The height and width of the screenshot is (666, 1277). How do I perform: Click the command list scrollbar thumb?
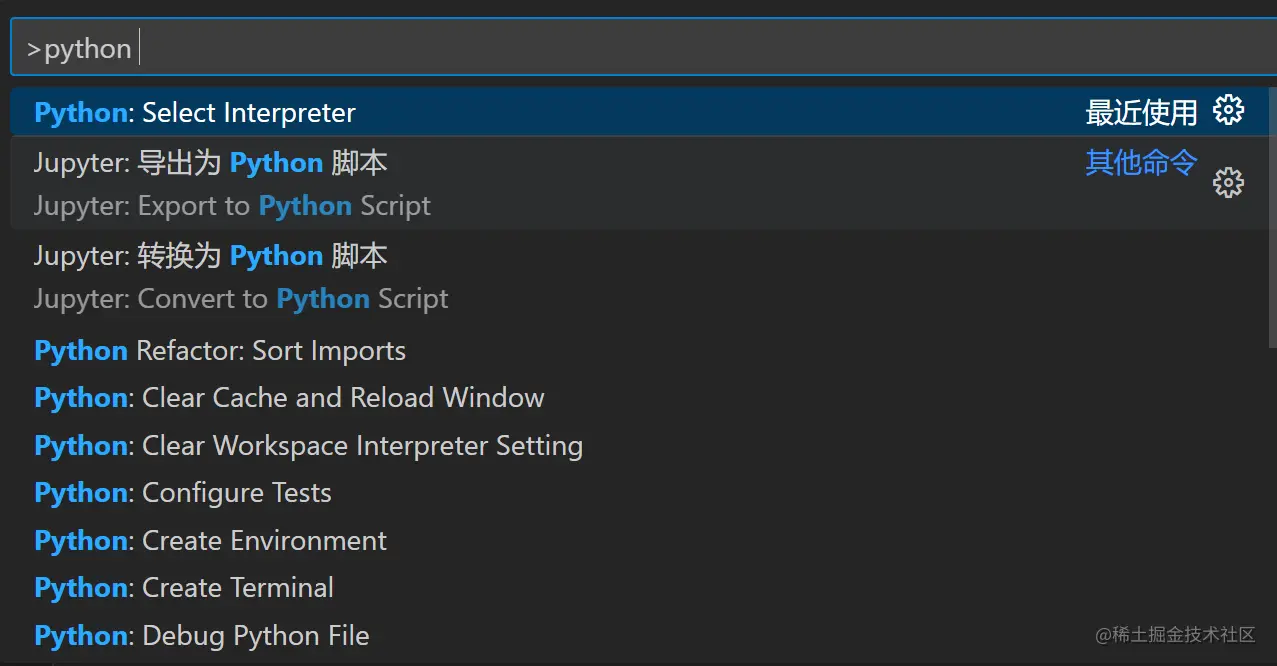coord(1272,218)
